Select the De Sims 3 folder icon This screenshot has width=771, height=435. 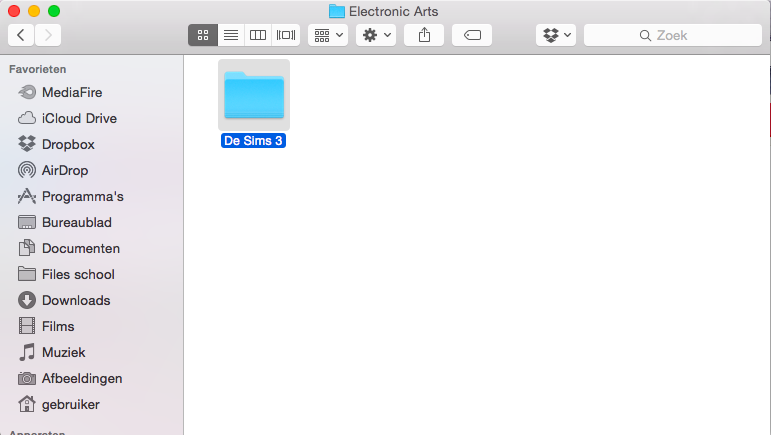click(x=254, y=95)
